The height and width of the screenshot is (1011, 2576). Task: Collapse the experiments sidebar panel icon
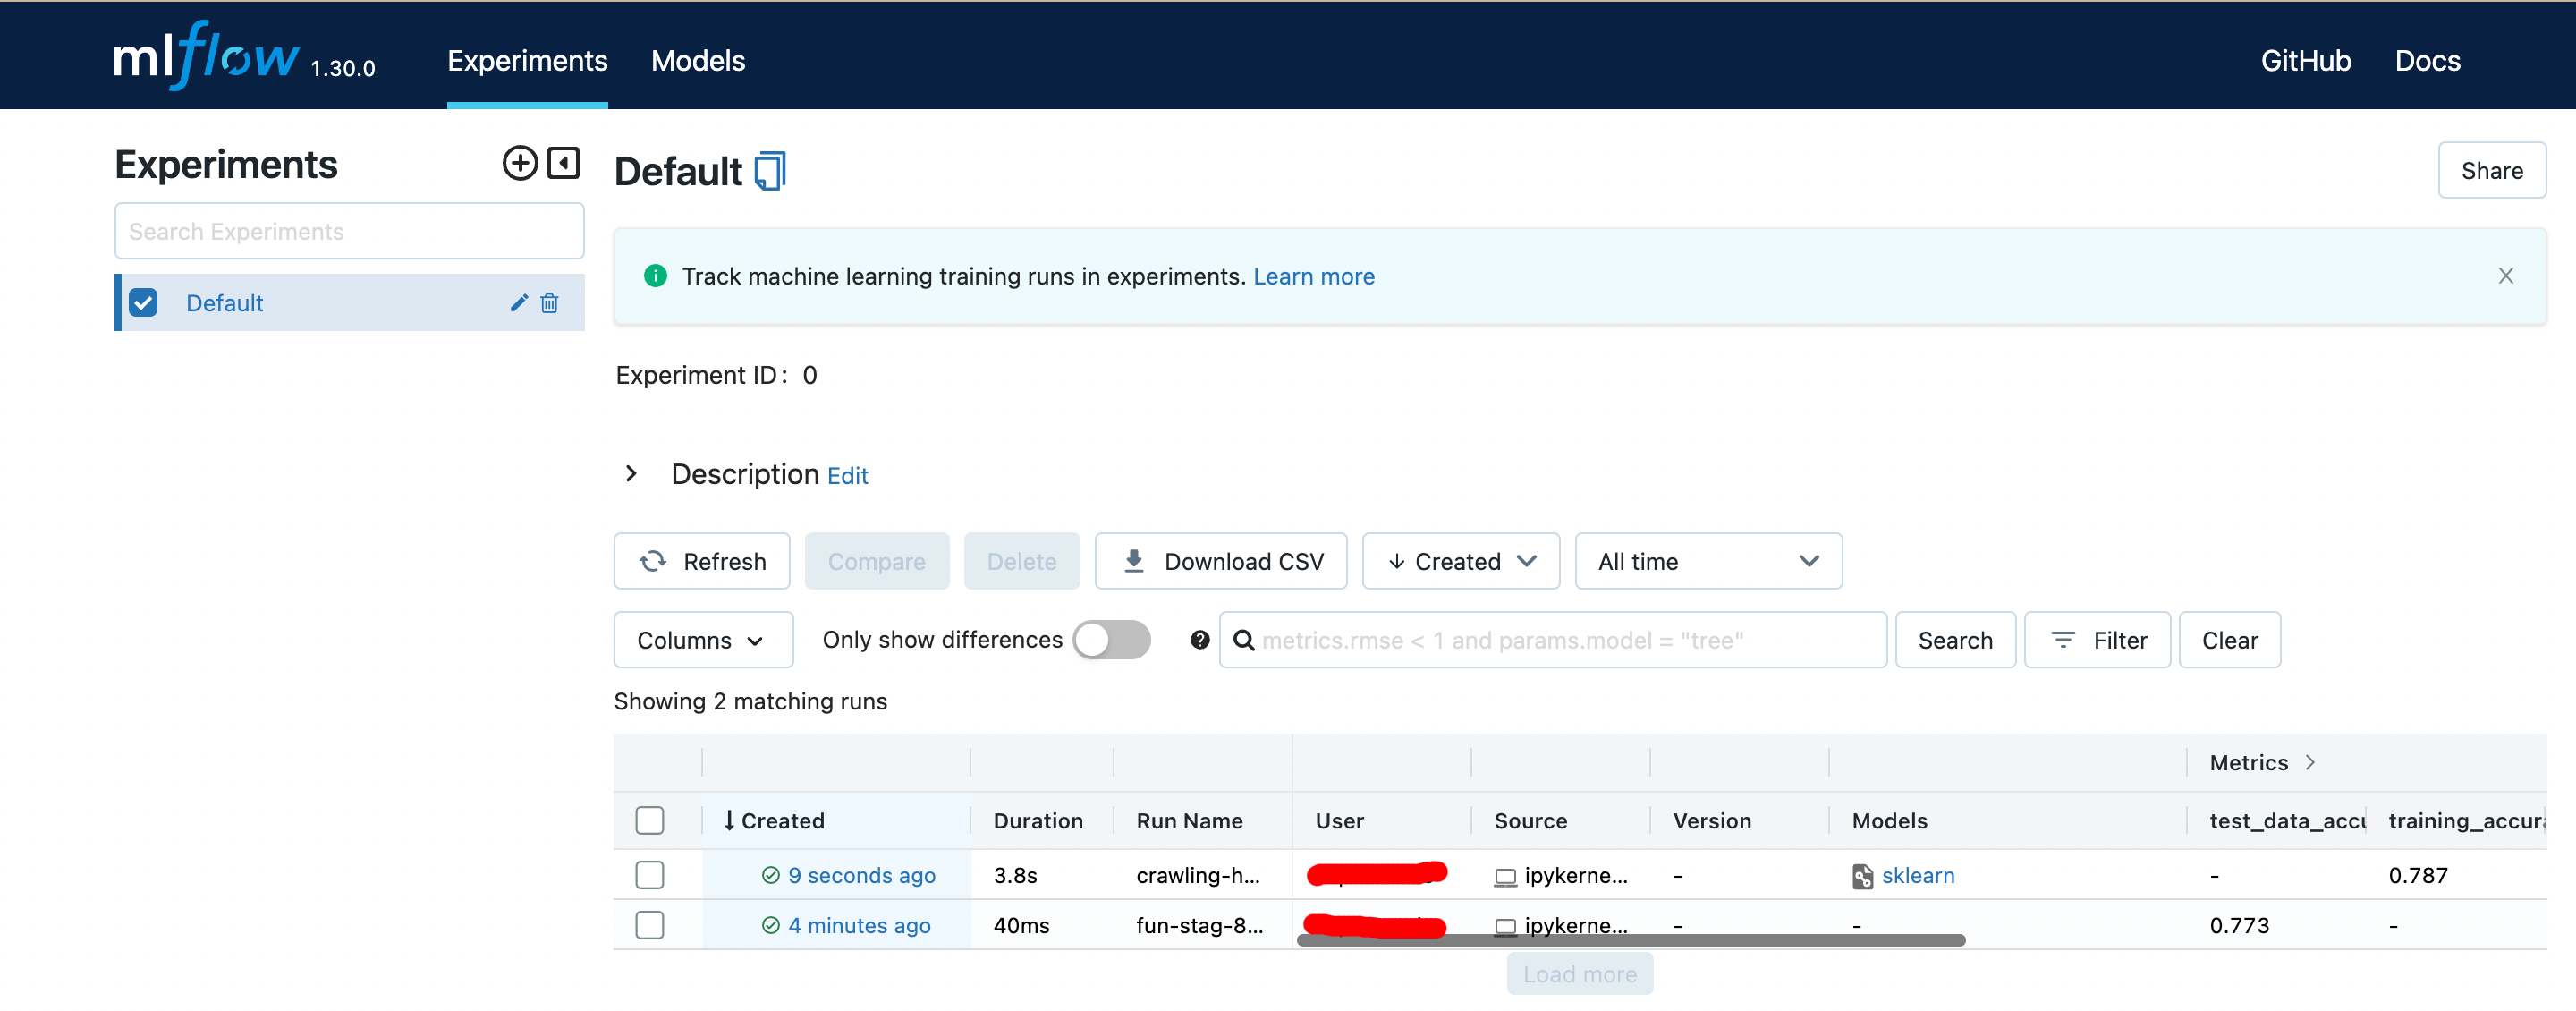pyautogui.click(x=564, y=163)
